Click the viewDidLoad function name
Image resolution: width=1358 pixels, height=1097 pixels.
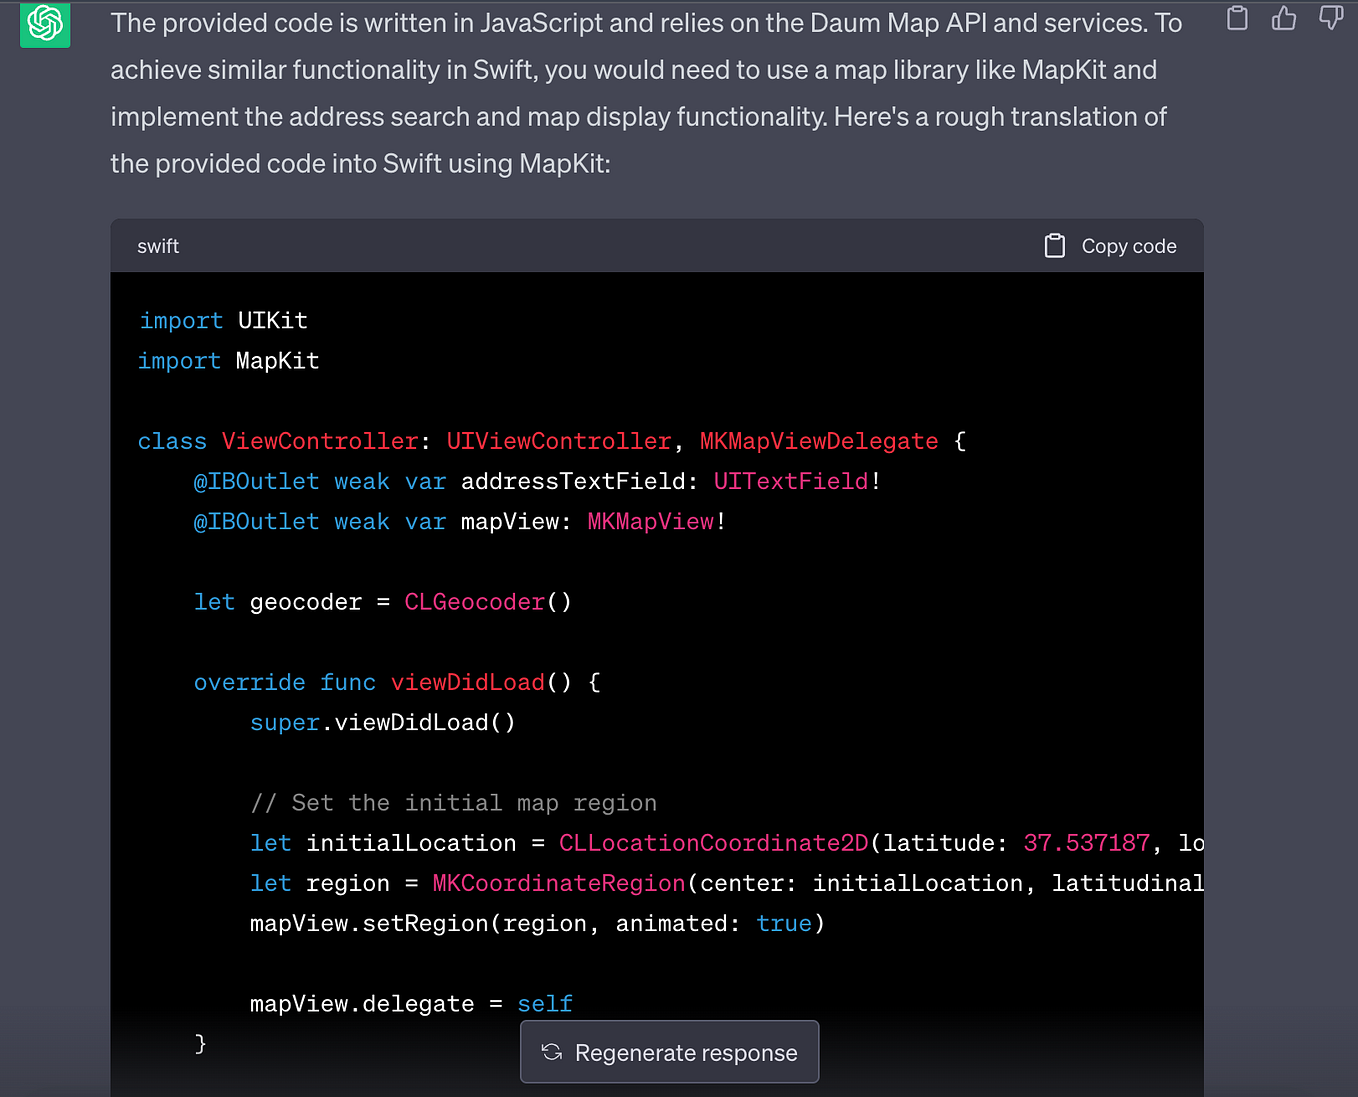467,682
